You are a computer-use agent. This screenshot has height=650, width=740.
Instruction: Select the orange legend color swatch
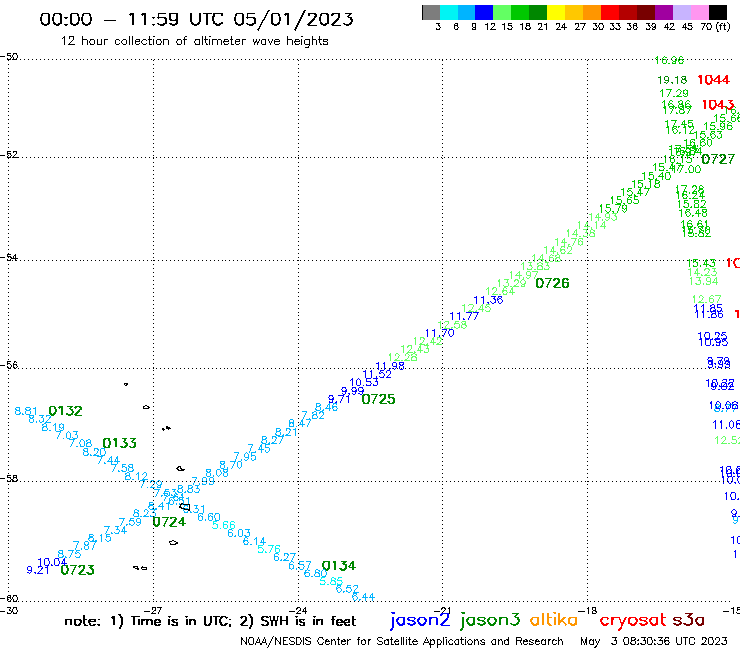pos(592,12)
